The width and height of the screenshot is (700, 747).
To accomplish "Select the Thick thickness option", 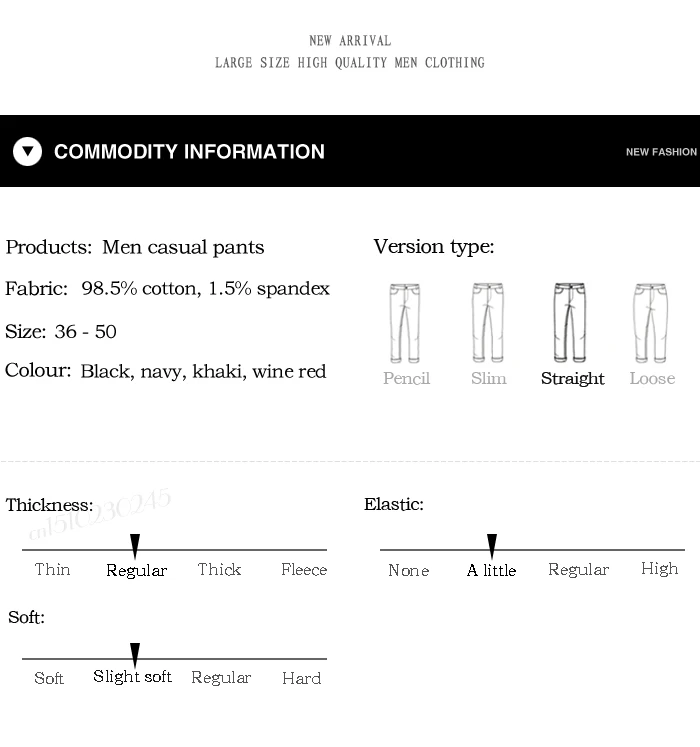I will pos(219,569).
